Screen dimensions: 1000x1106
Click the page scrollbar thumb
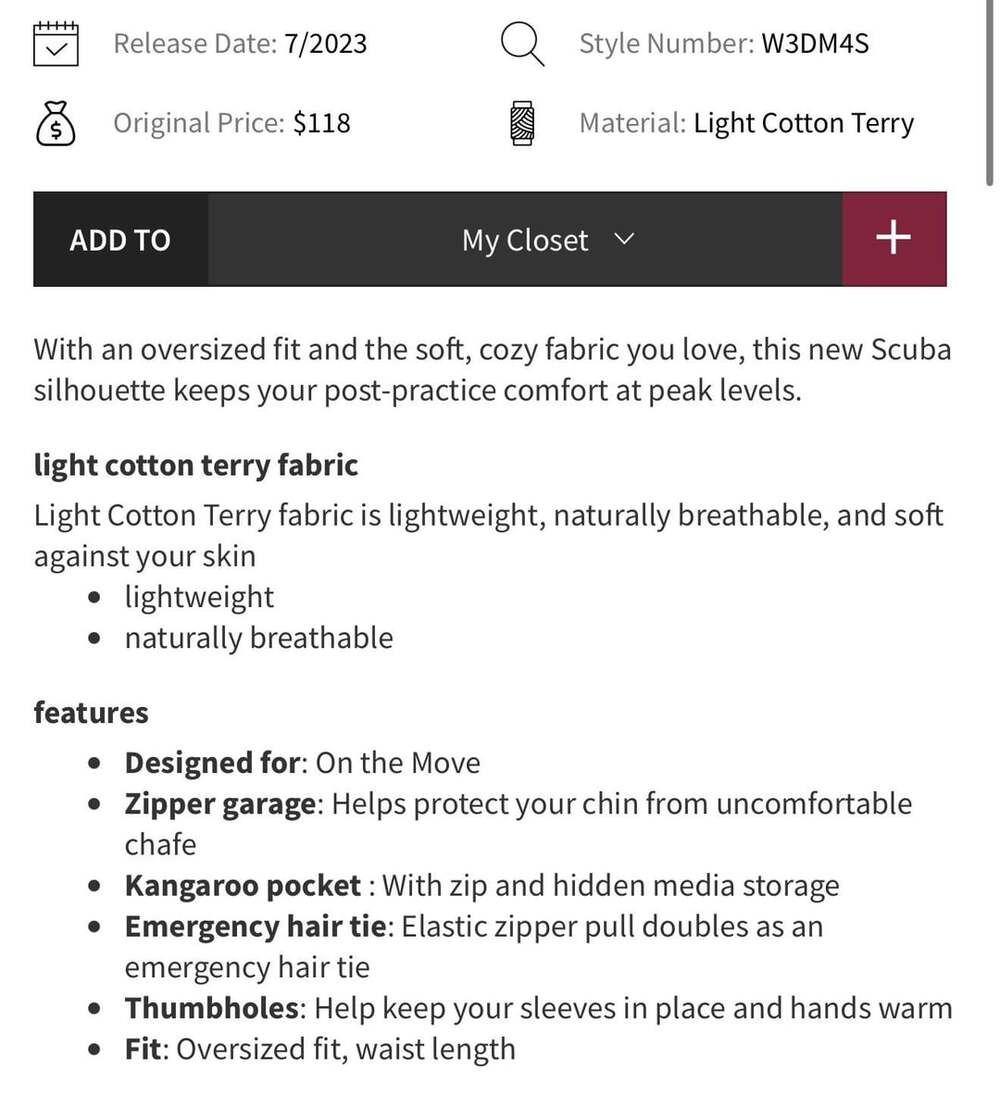pos(990,92)
